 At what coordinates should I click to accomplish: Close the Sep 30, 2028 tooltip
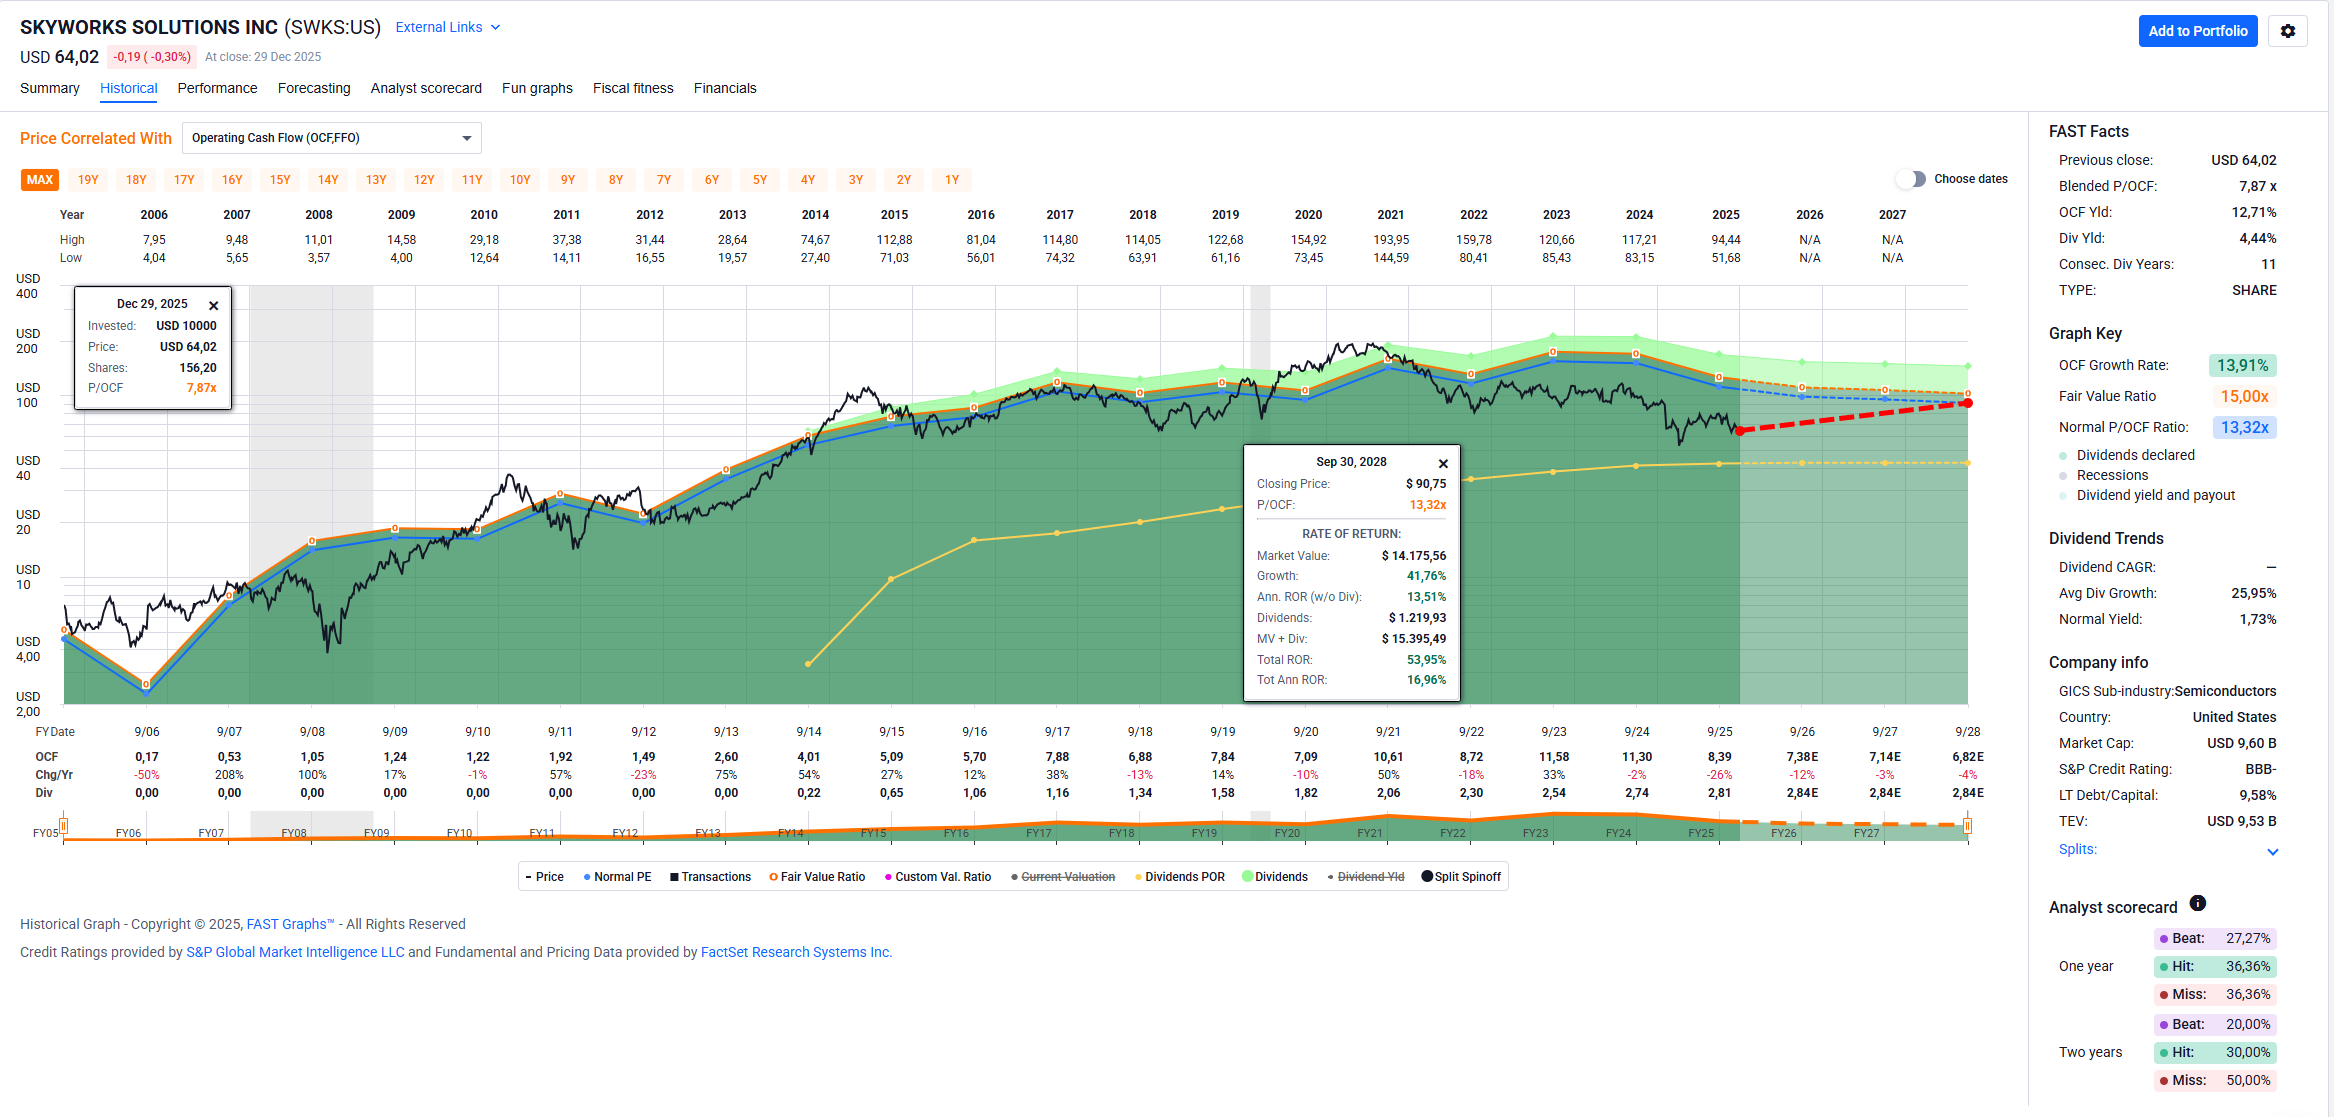[1442, 463]
